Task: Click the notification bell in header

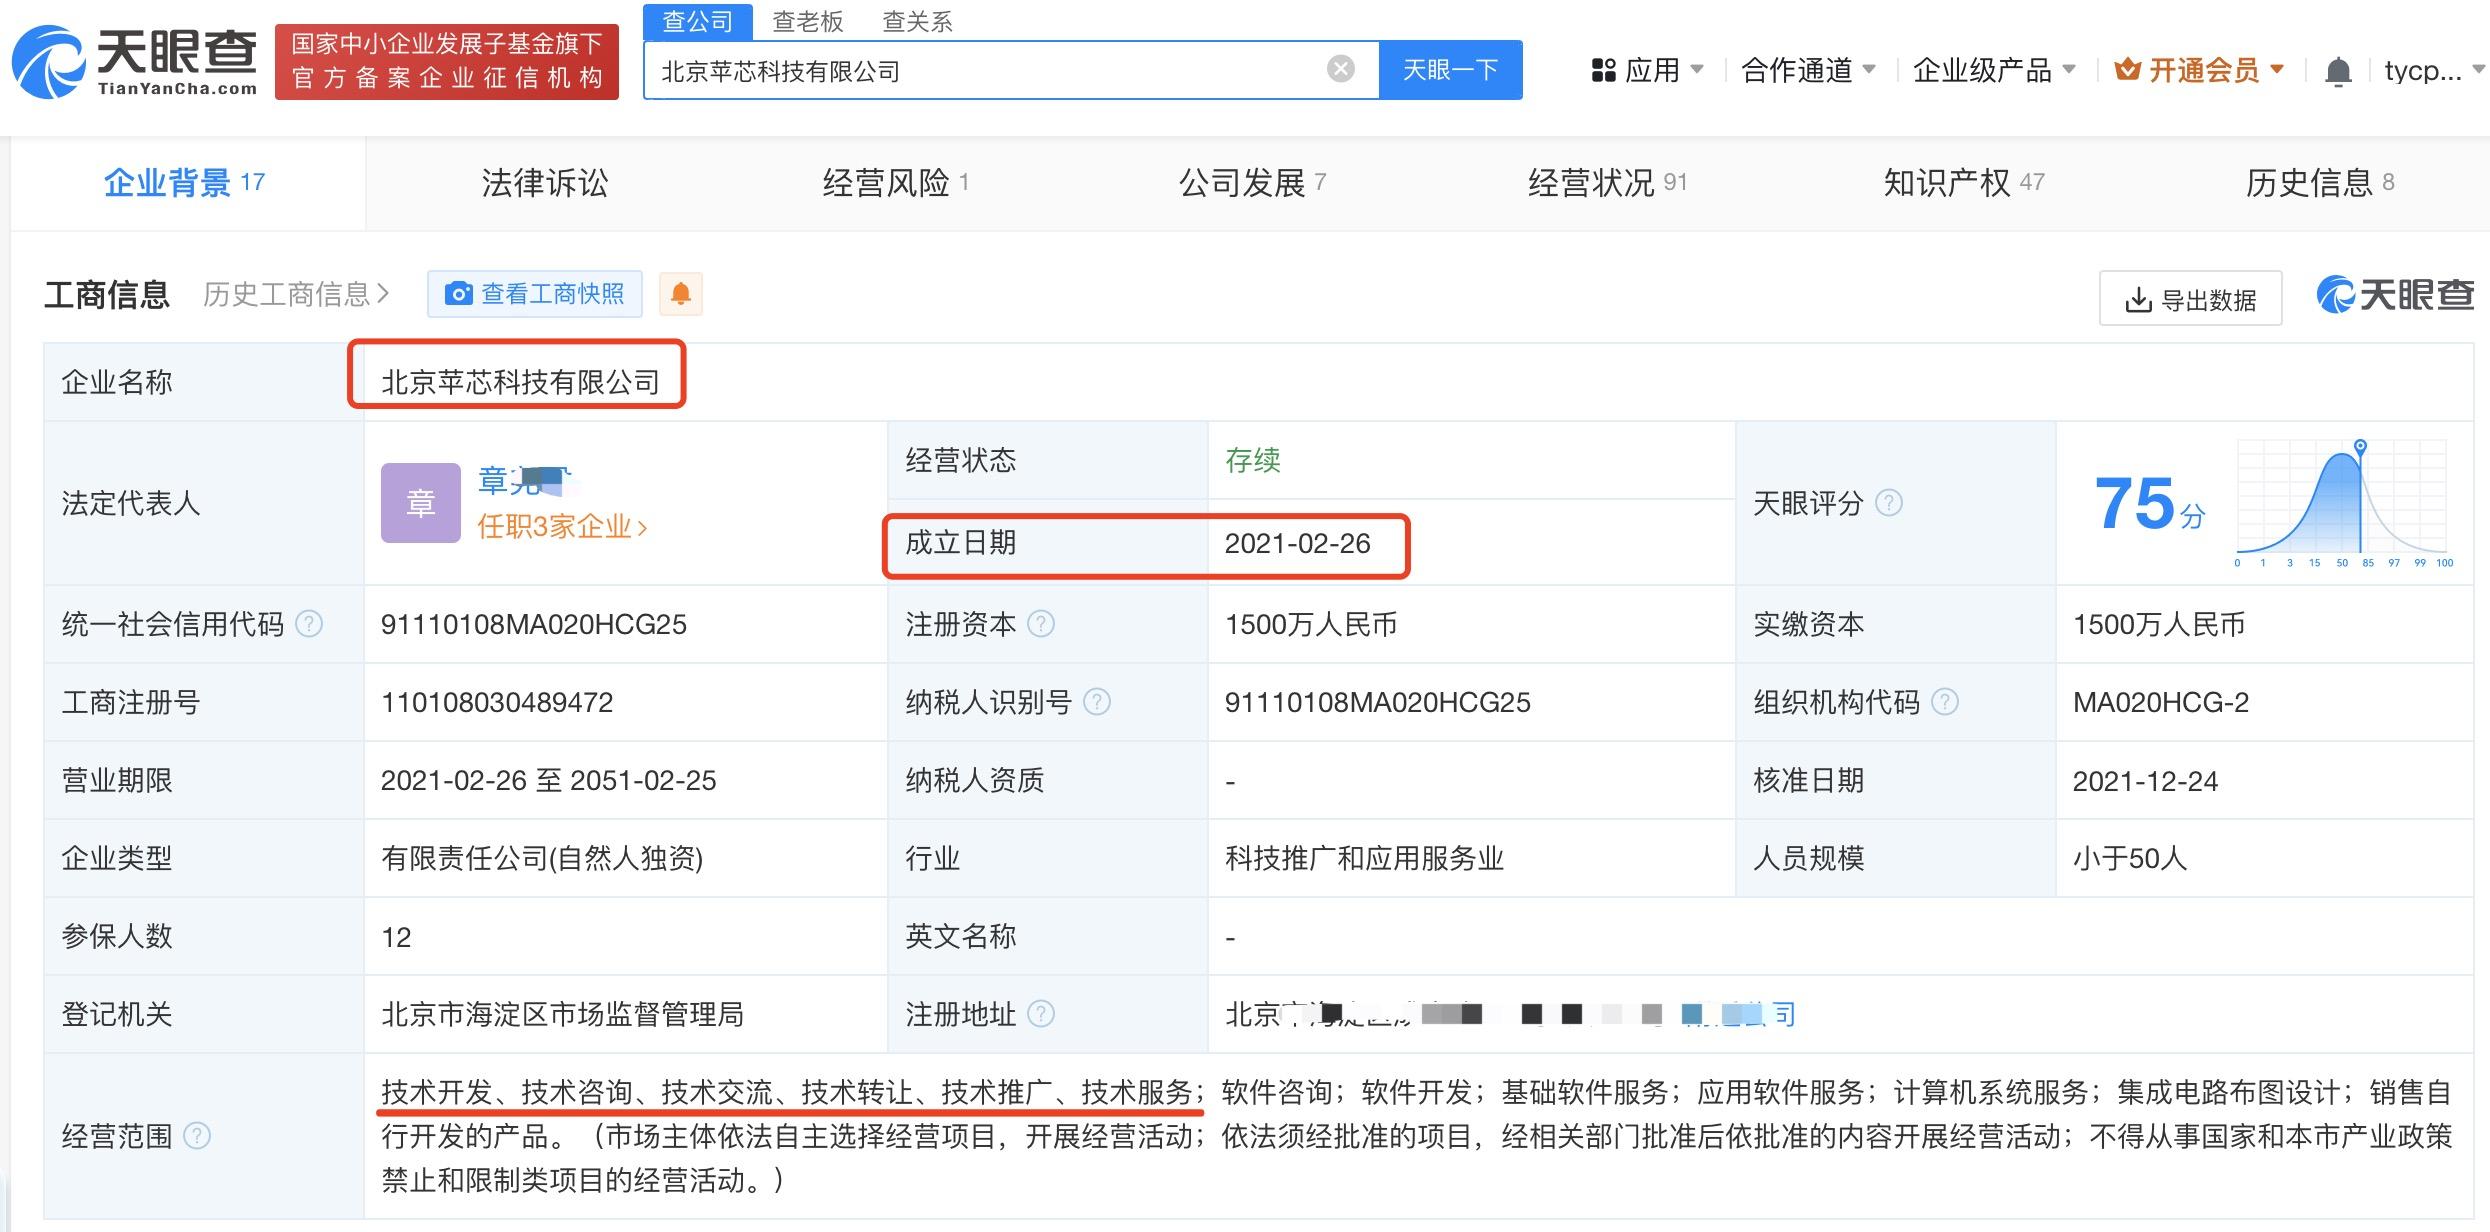Action: [x=2337, y=71]
